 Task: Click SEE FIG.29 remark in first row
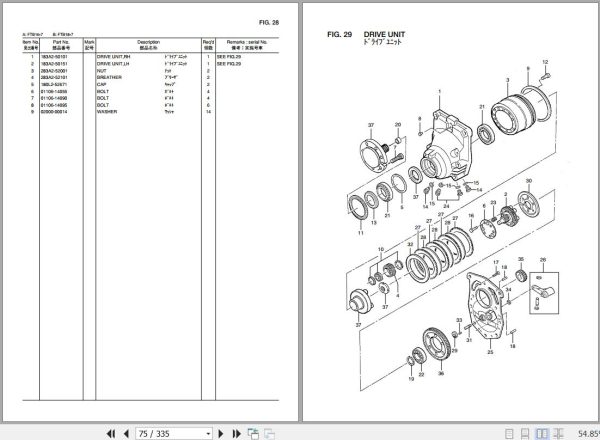pos(229,56)
